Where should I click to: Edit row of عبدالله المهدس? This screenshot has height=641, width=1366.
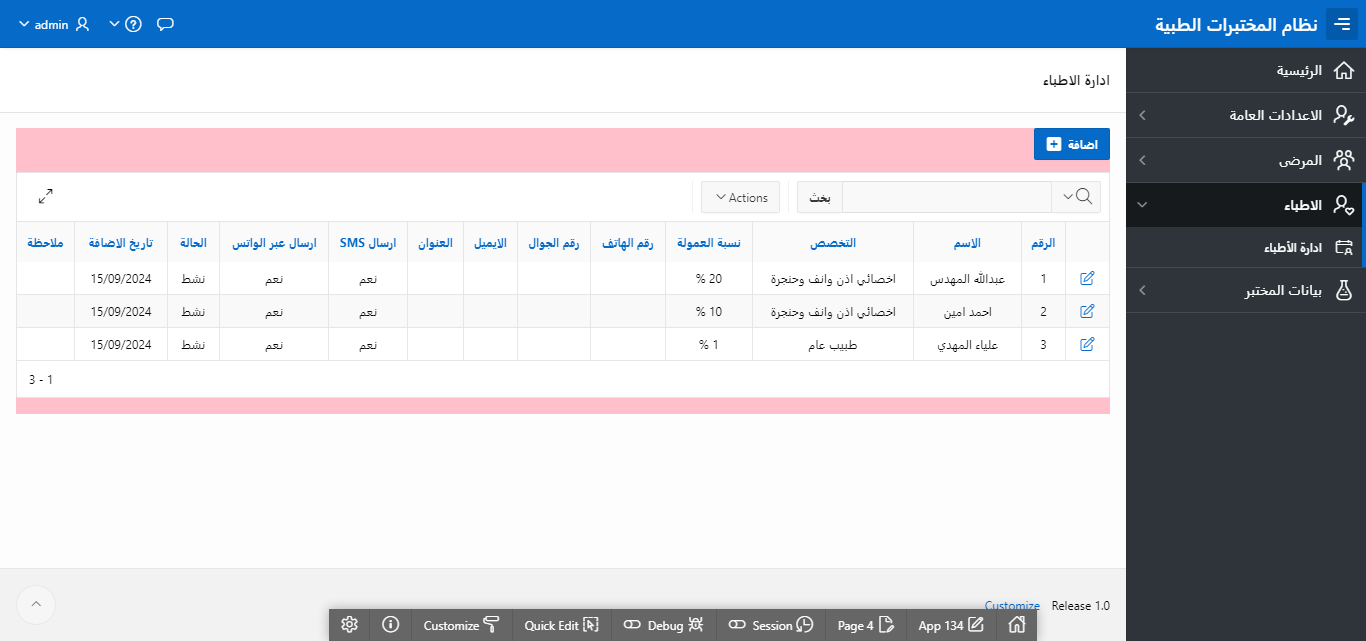click(1087, 279)
